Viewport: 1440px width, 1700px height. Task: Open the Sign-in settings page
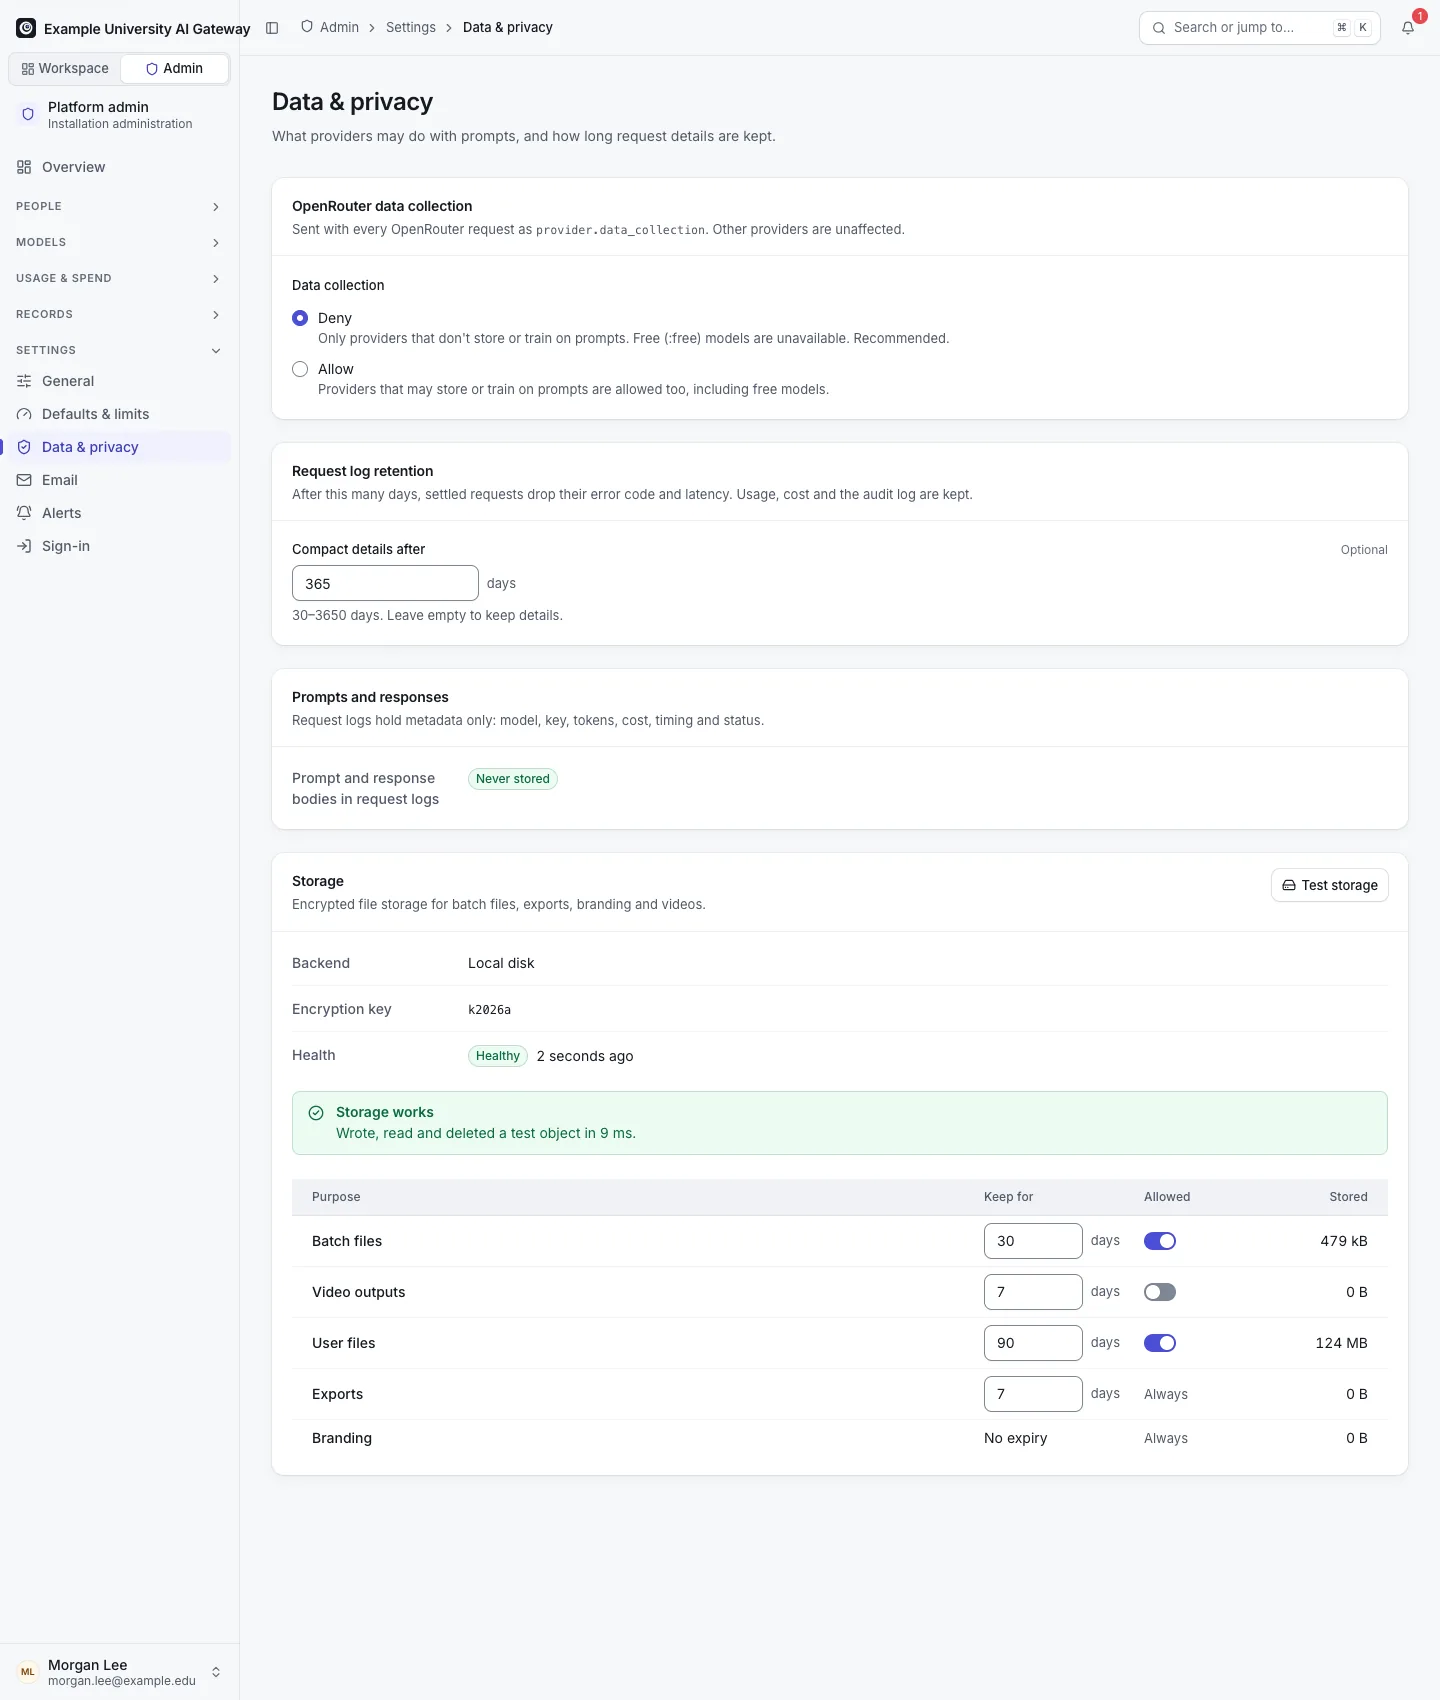pos(119,546)
